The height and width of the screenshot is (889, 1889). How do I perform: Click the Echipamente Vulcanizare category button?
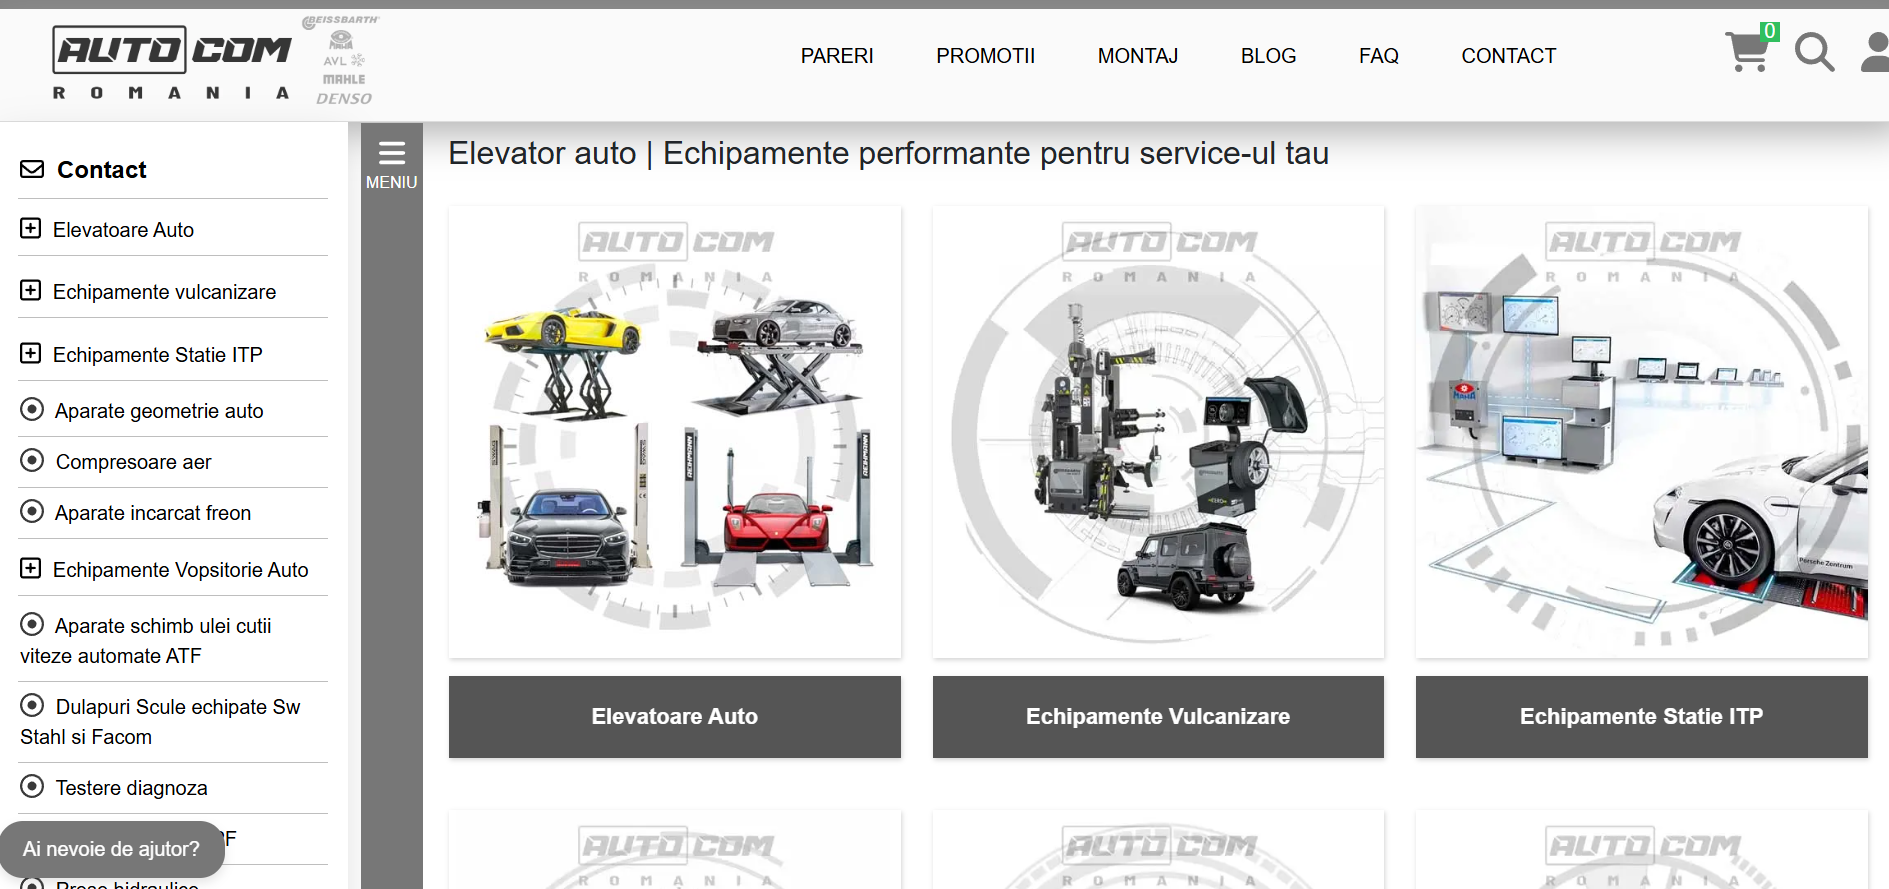1158,717
